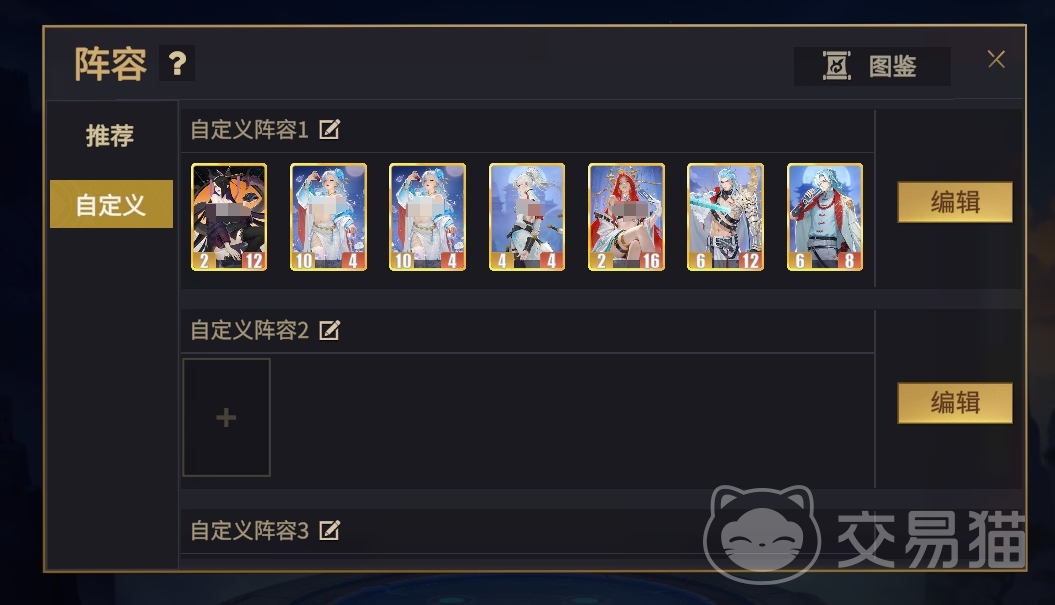Select the white-haired hero card marked 4 and 4
The height and width of the screenshot is (605, 1055).
[x=527, y=217]
